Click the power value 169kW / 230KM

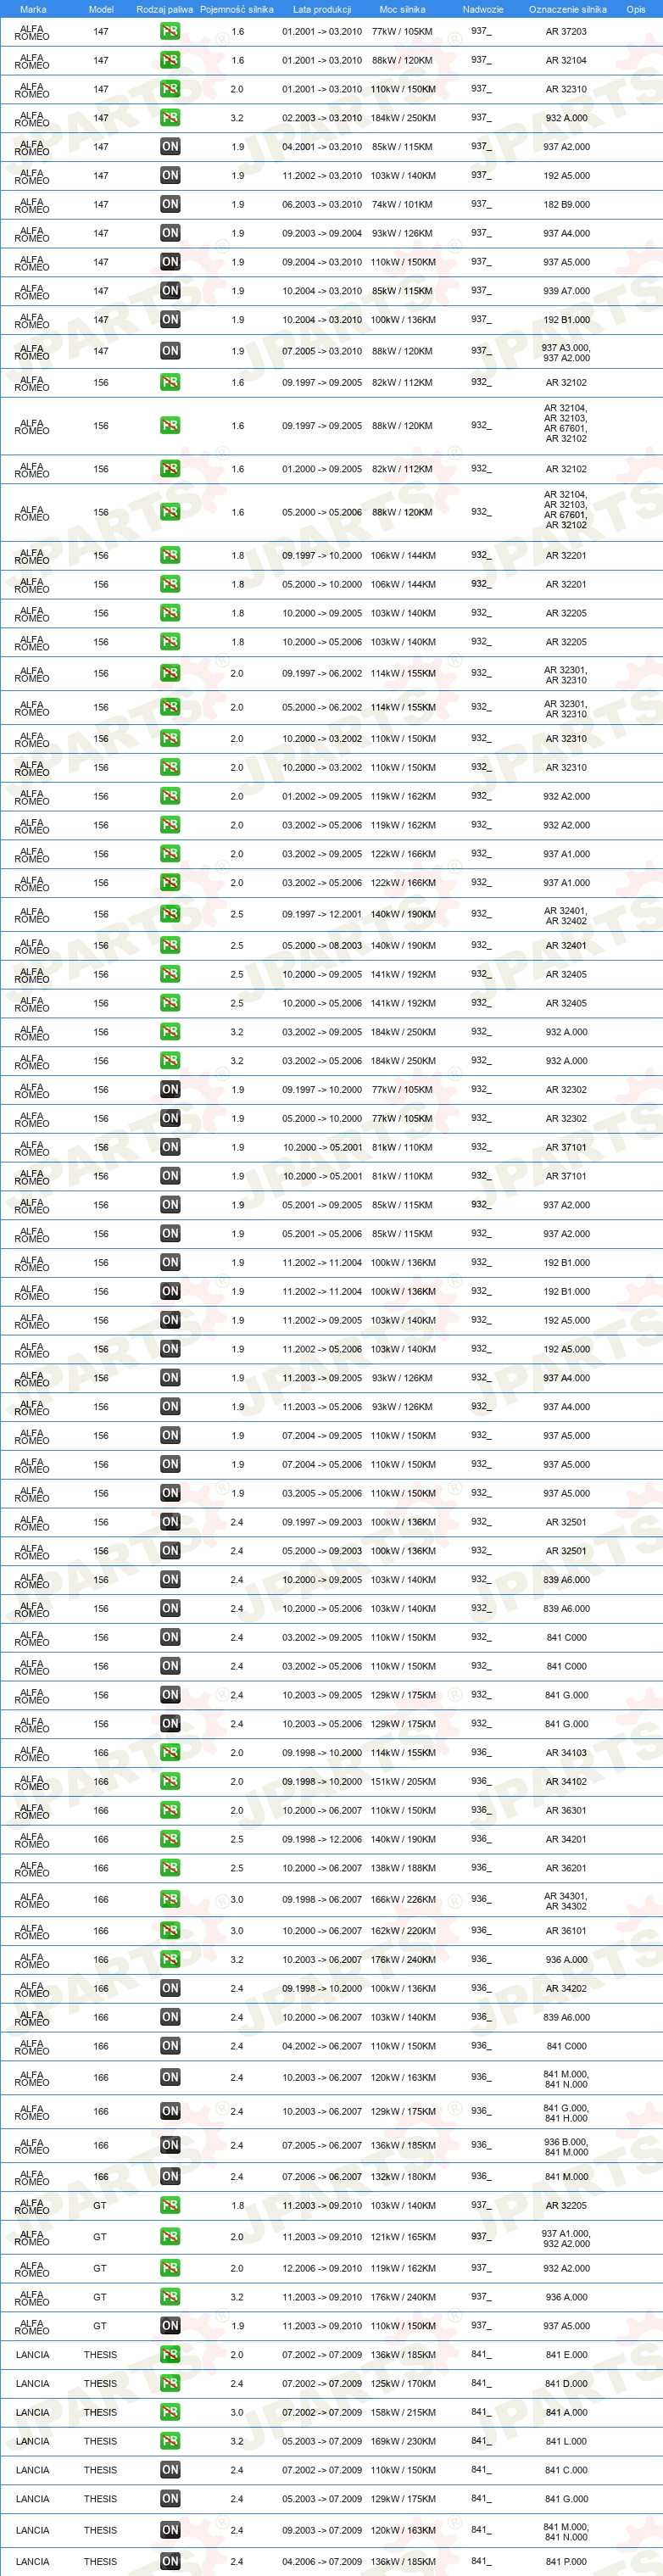tap(403, 2442)
